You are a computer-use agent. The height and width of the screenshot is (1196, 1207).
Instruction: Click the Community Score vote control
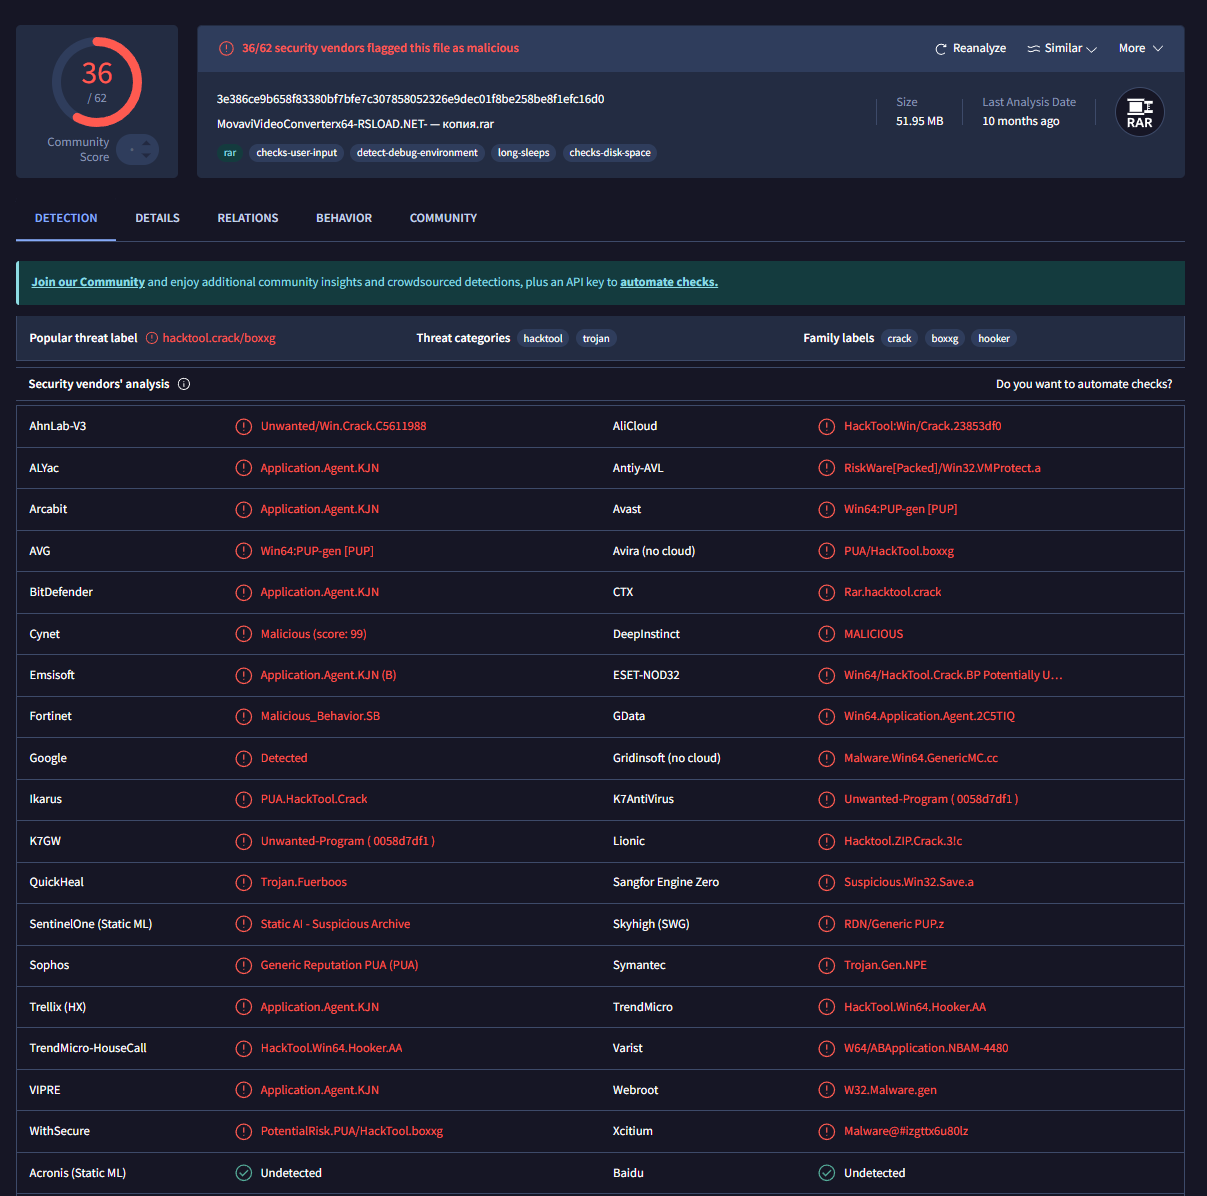point(138,150)
